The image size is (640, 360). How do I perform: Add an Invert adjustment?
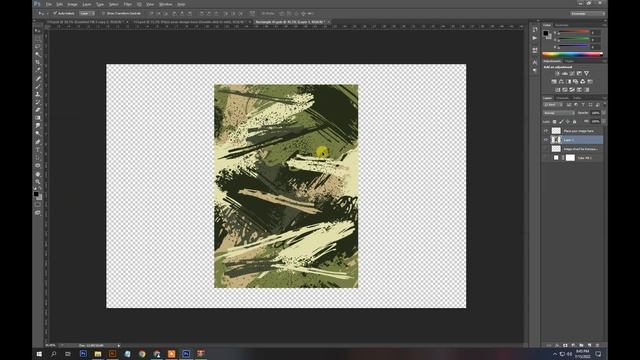coord(558,90)
